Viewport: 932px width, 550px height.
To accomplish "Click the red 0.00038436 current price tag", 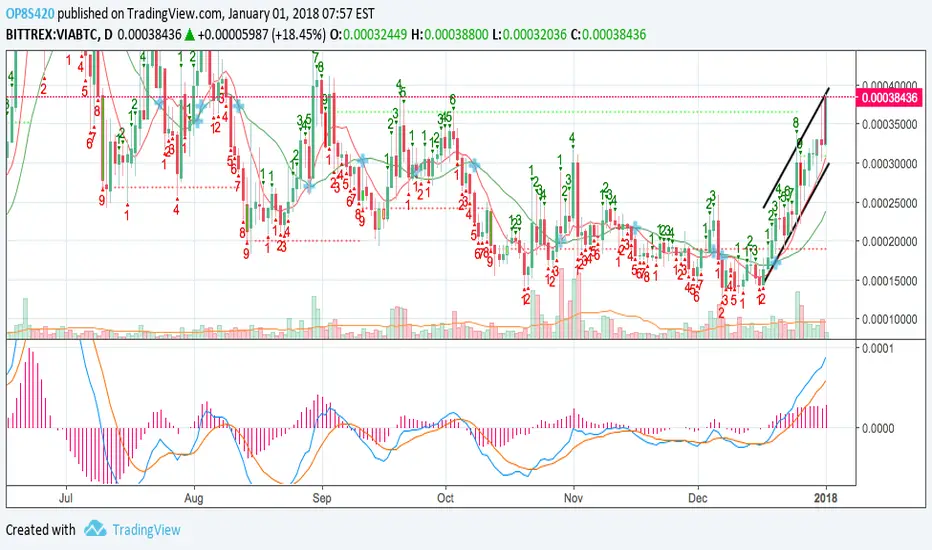I will click(889, 98).
